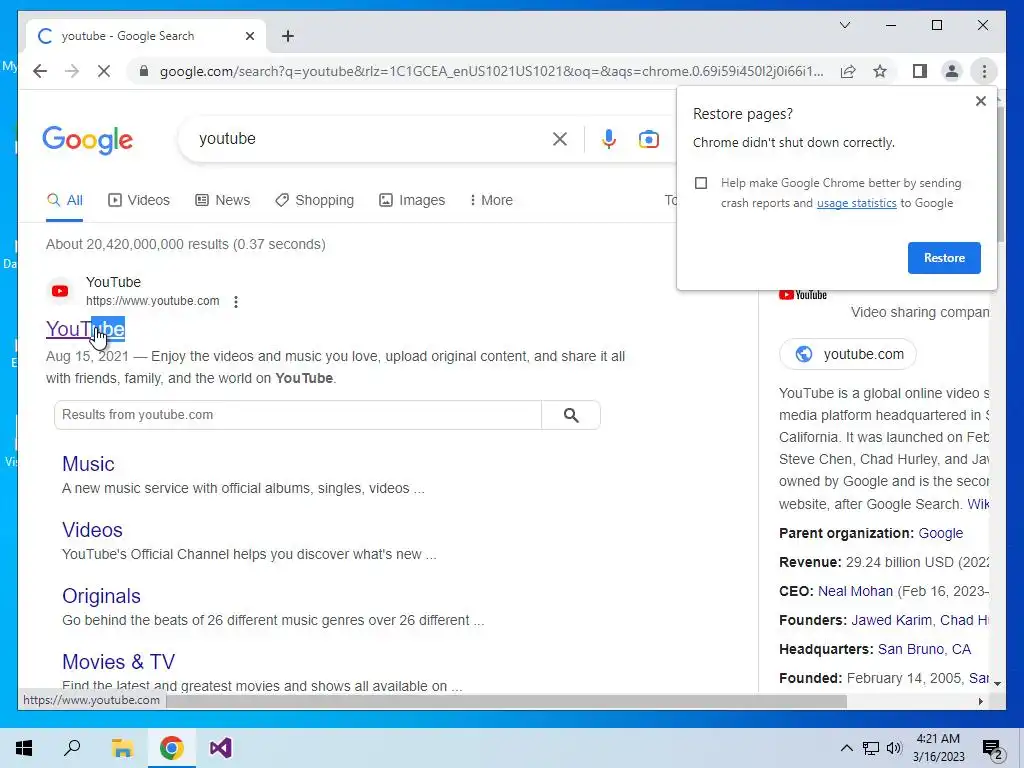Check the send crash reports checkbox
The image size is (1024, 768).
(701, 183)
